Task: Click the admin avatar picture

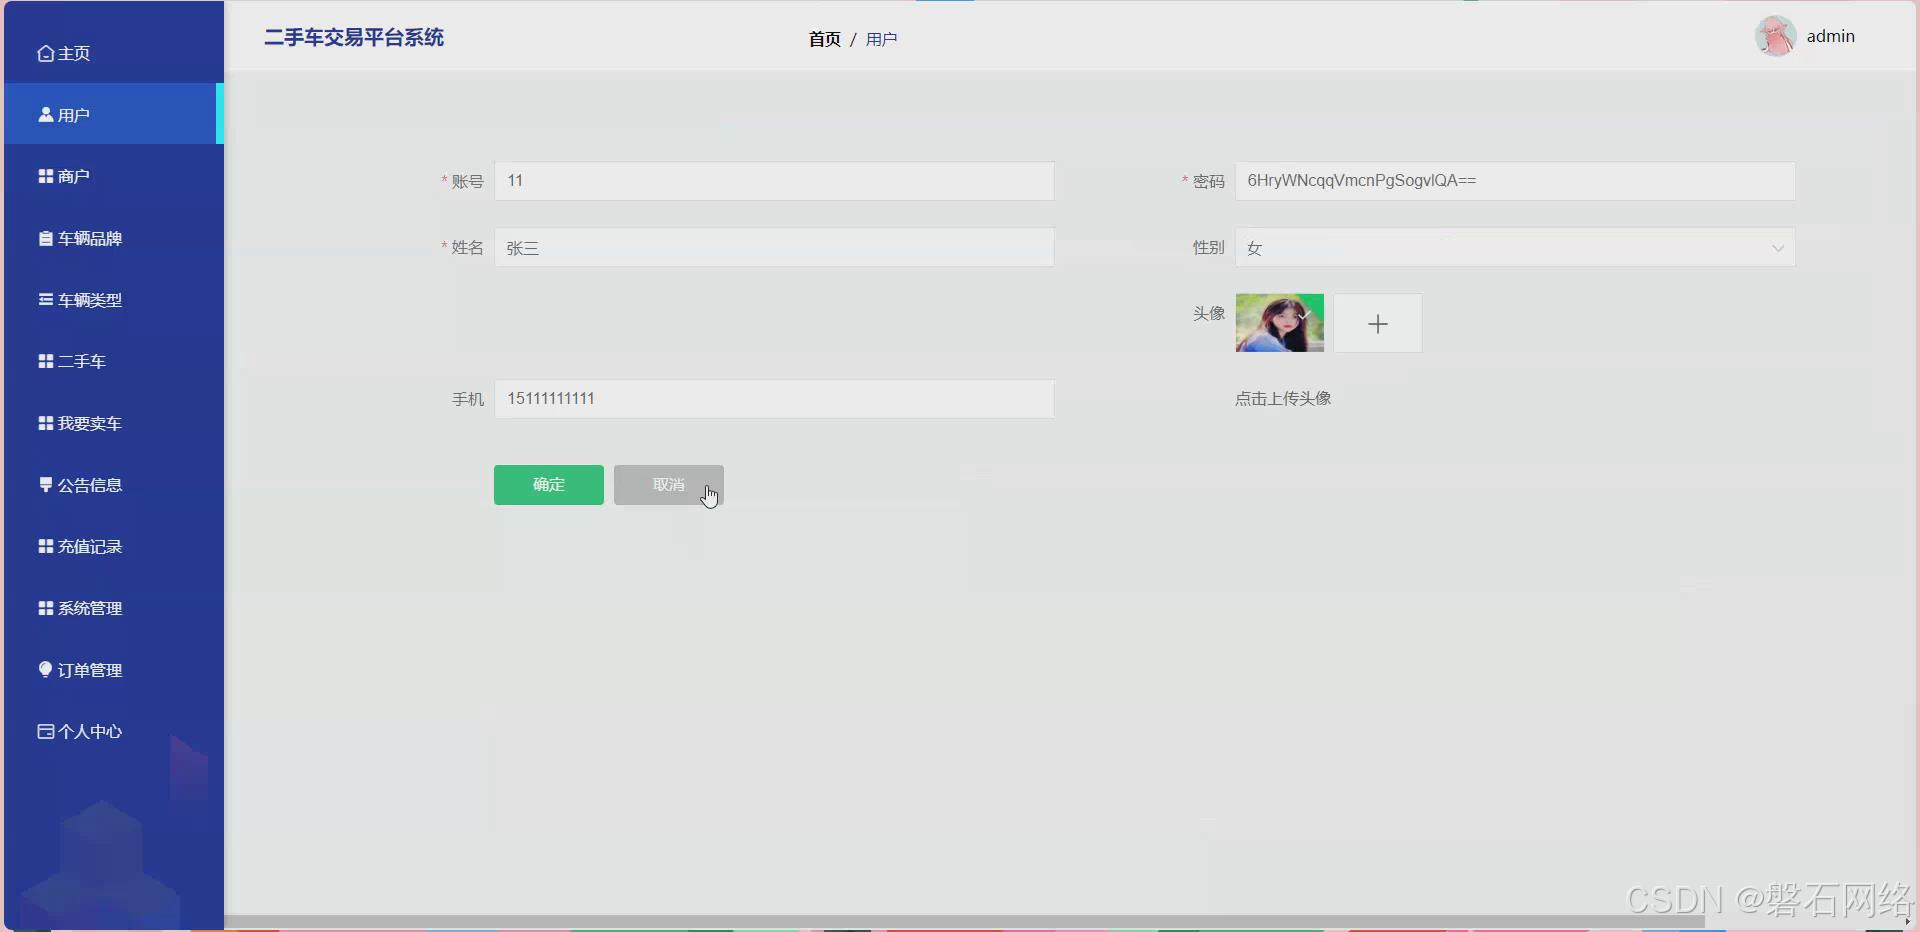Action: [1776, 36]
